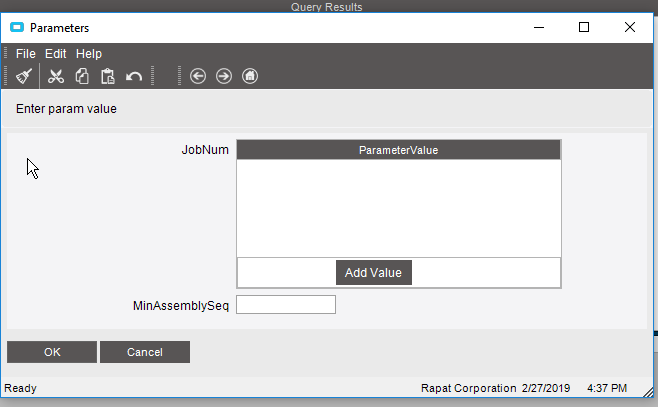The image size is (658, 407).
Task: Click the ParameterValue column header
Action: tap(398, 150)
